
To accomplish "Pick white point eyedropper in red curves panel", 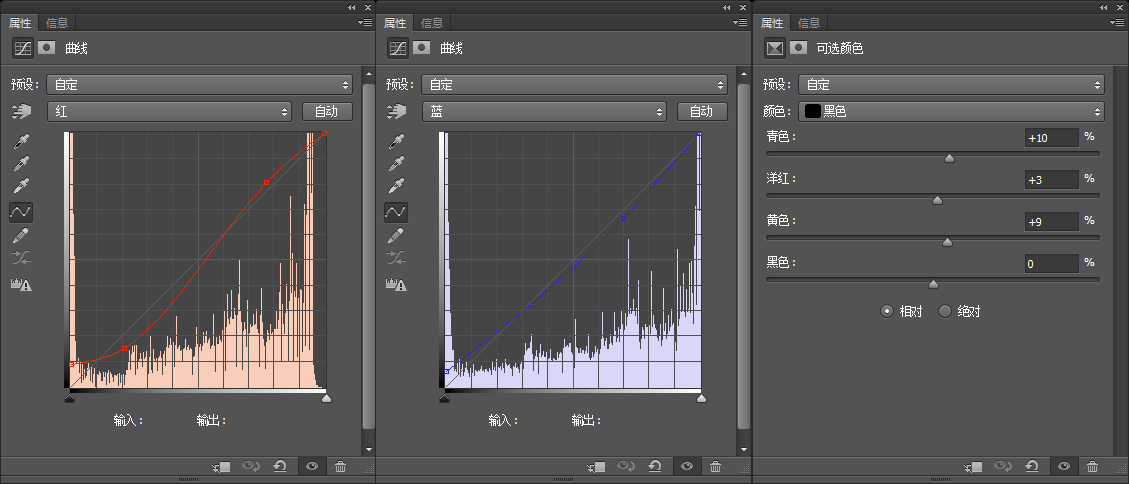I will (21, 186).
